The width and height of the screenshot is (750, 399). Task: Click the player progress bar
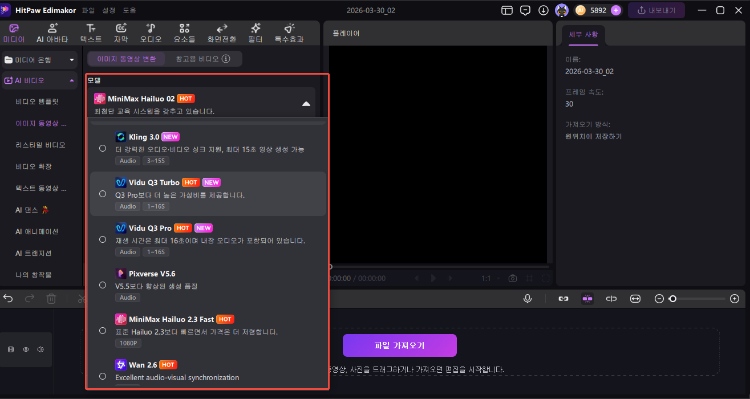(439, 266)
